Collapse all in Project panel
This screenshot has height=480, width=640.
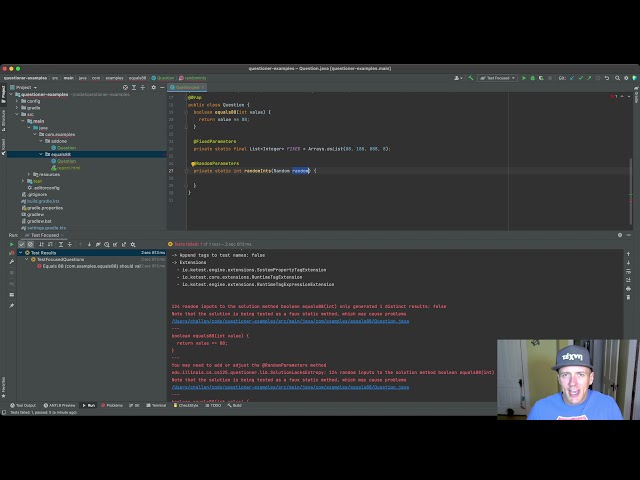(142, 87)
